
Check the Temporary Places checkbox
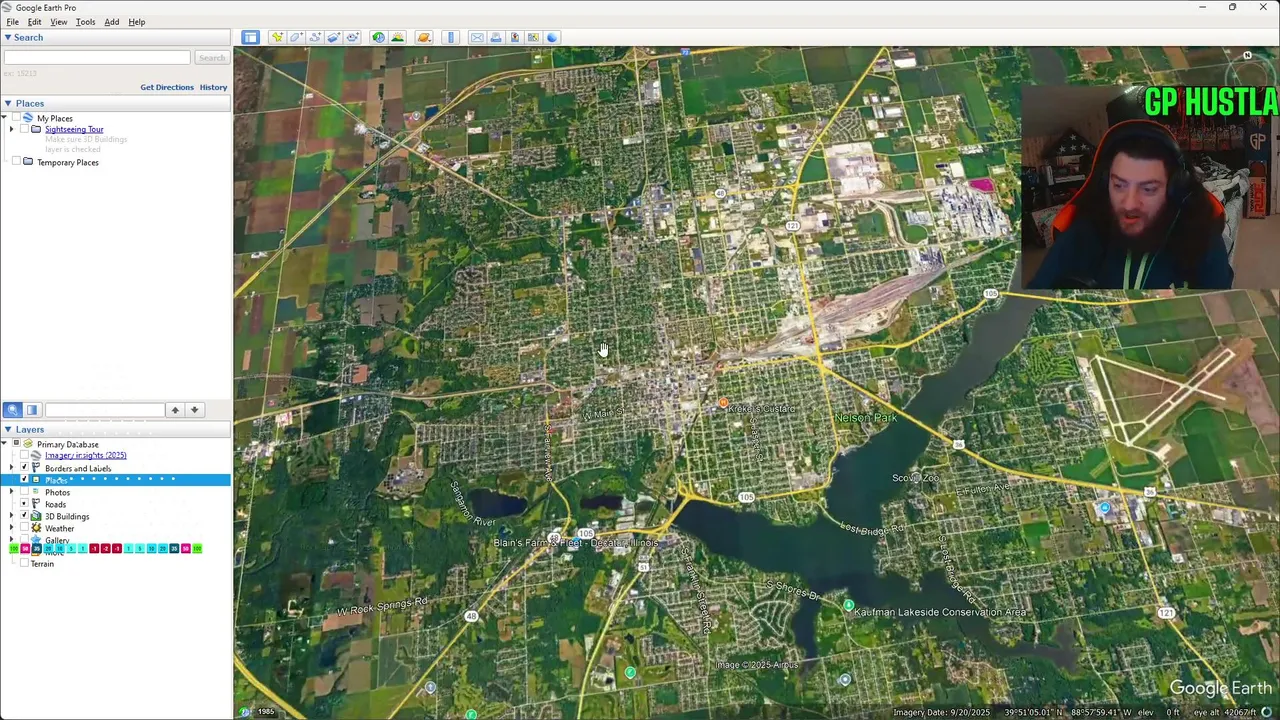[x=16, y=162]
